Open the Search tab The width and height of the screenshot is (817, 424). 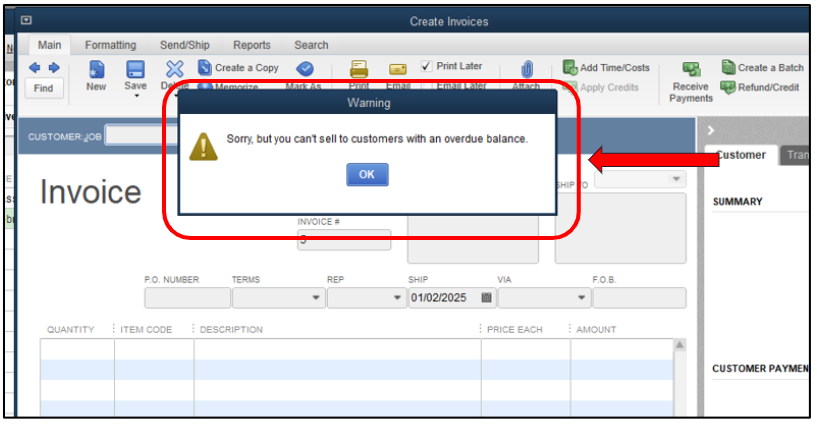click(311, 45)
